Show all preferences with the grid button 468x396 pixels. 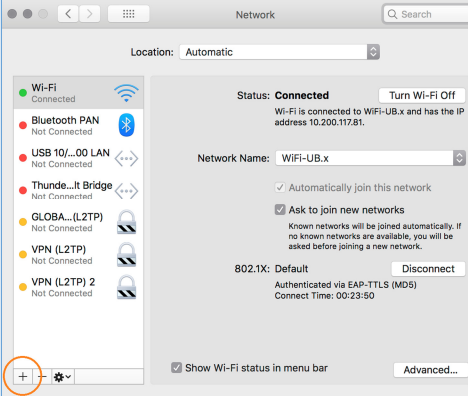click(129, 14)
